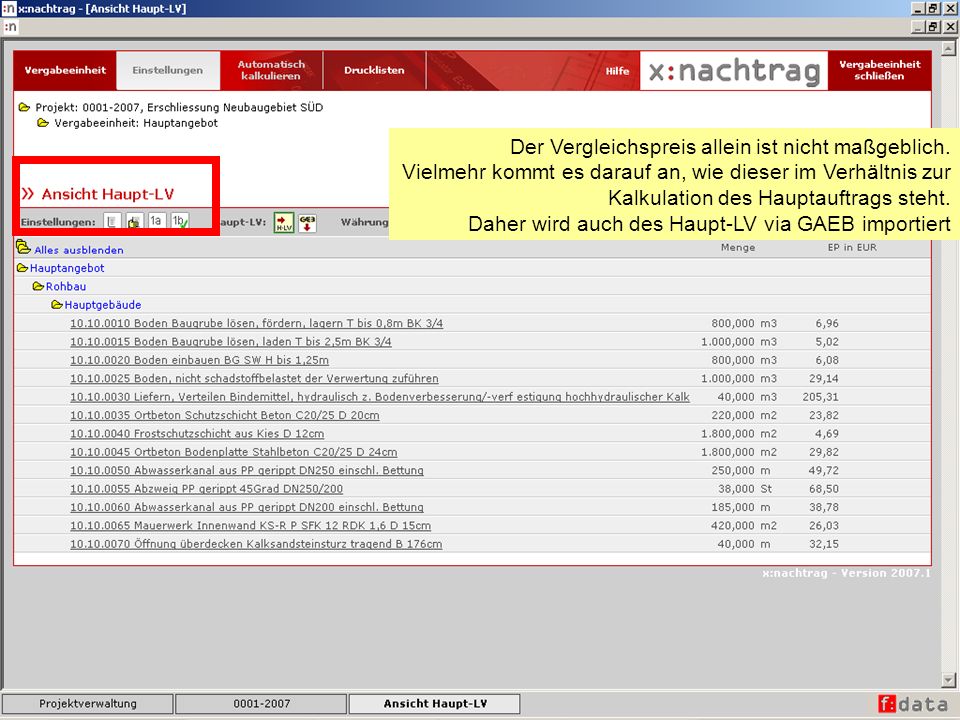This screenshot has height=720, width=960.
Task: Open position 10.10.0055 Abzweig PP gerippt
Action: click(206, 489)
